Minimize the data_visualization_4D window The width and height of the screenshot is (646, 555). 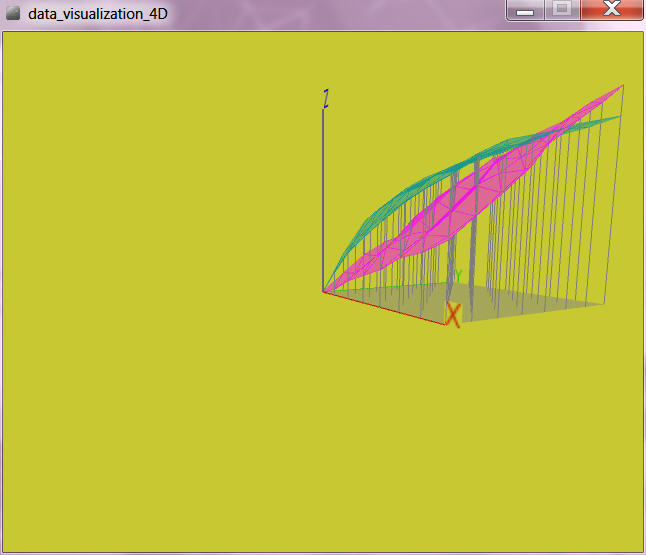tap(524, 10)
